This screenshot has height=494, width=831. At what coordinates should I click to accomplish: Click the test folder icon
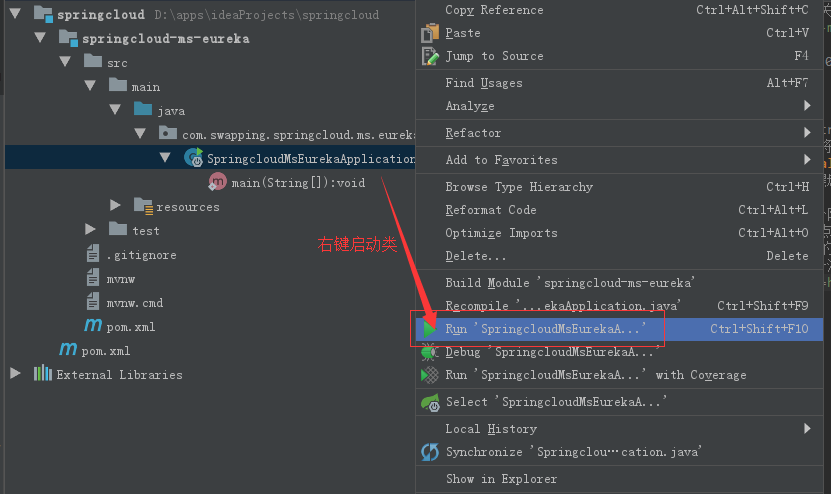click(x=118, y=230)
